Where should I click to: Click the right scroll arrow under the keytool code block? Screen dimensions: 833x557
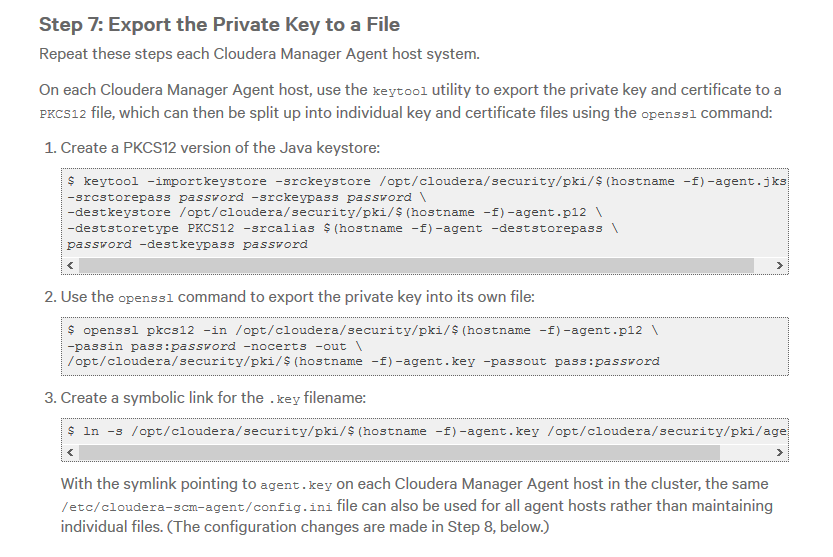[781, 265]
